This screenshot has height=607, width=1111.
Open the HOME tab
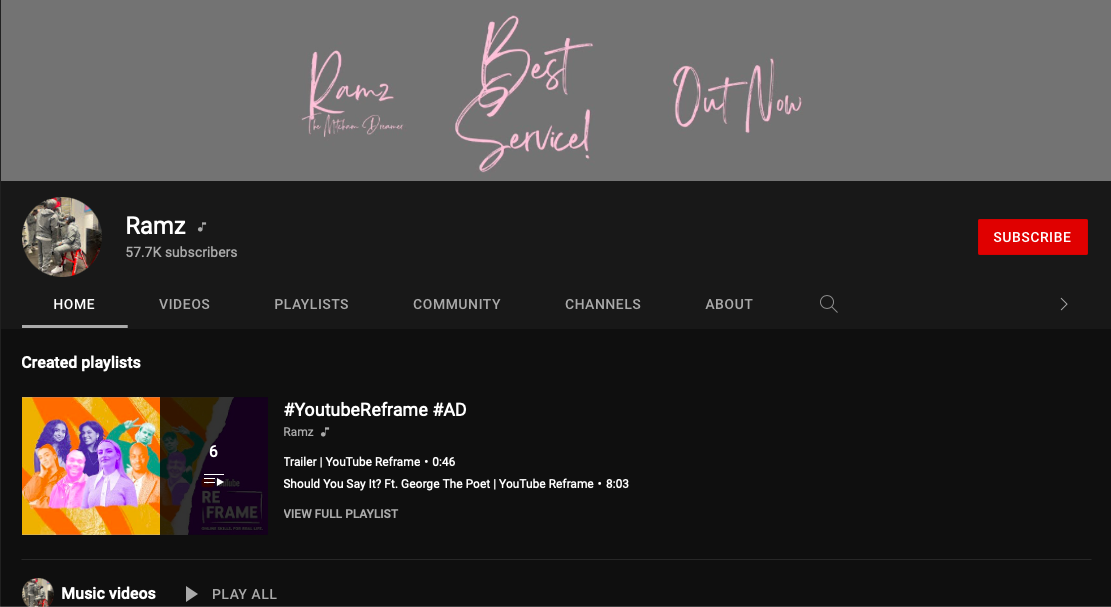click(x=74, y=304)
